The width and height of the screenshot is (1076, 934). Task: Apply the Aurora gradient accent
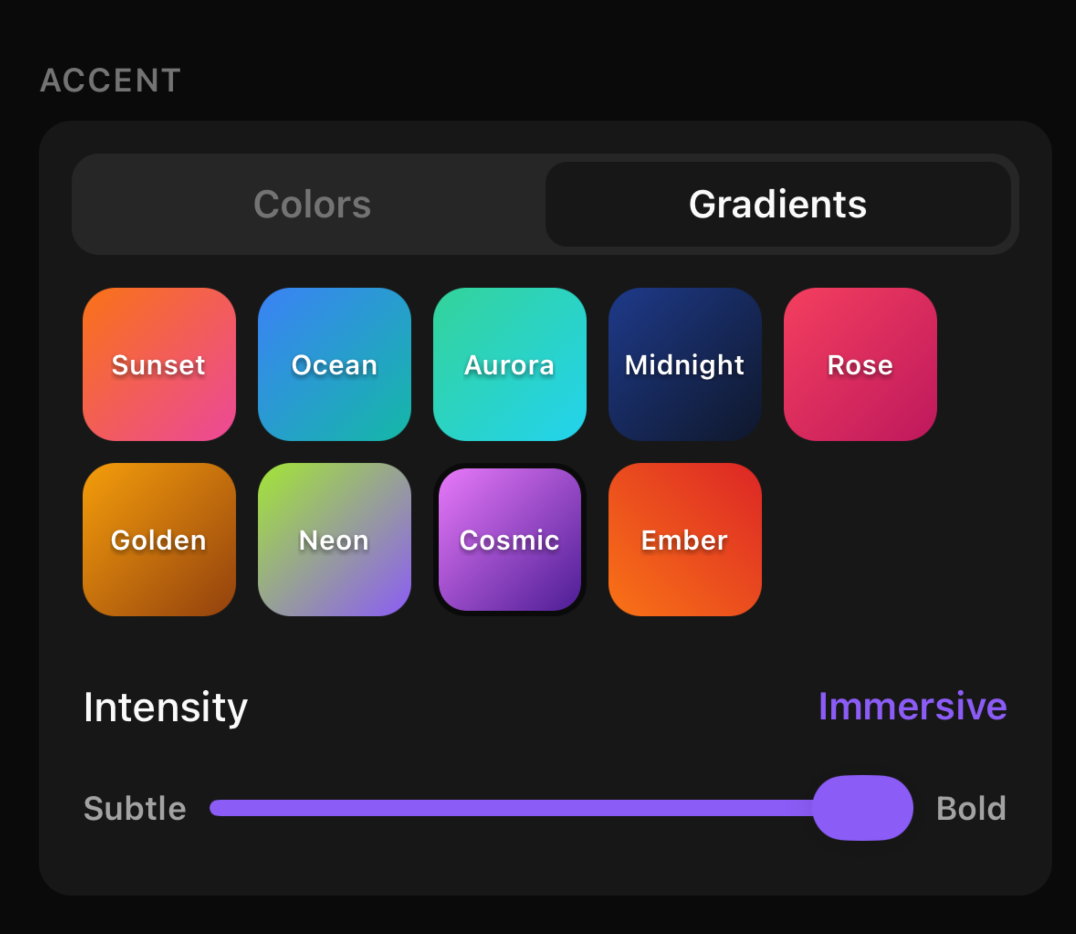(x=509, y=364)
